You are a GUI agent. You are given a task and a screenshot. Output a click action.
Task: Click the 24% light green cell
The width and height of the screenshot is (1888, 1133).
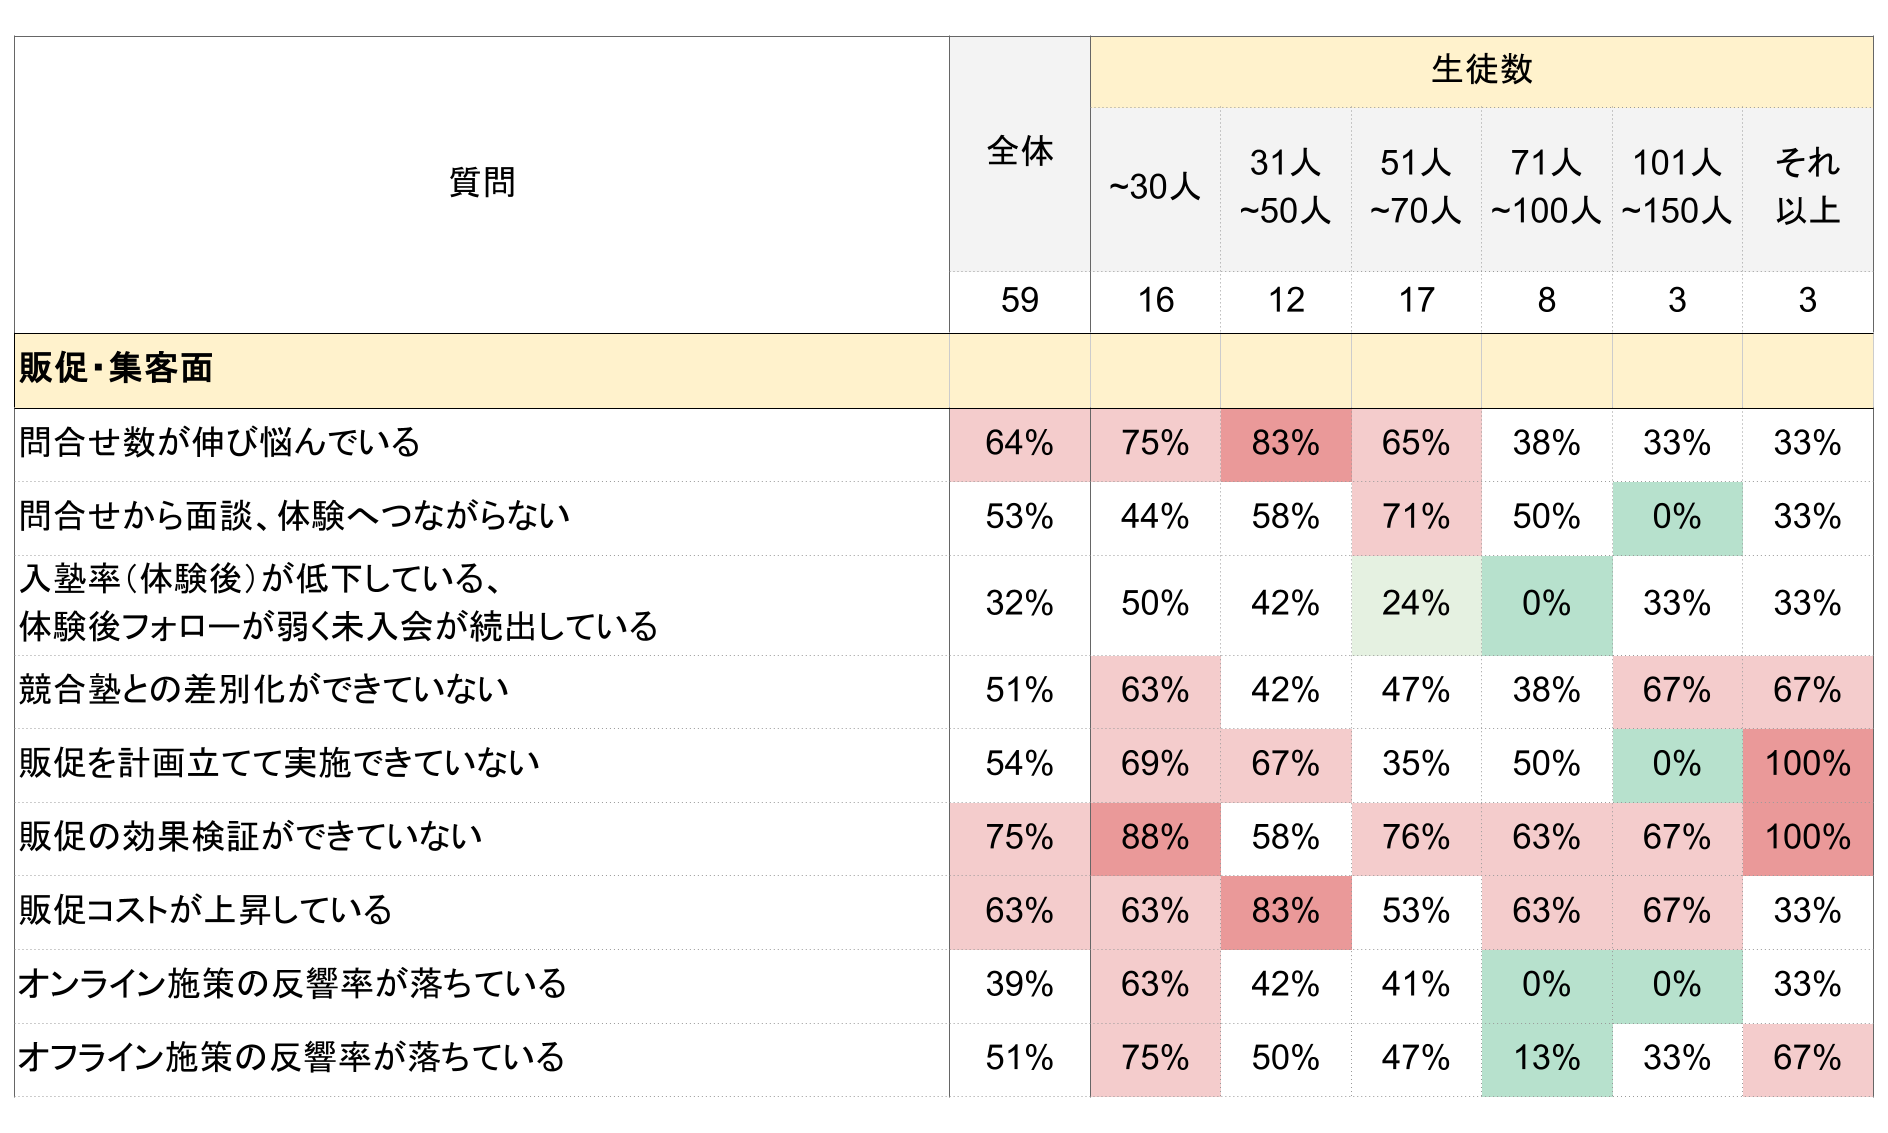point(1416,604)
